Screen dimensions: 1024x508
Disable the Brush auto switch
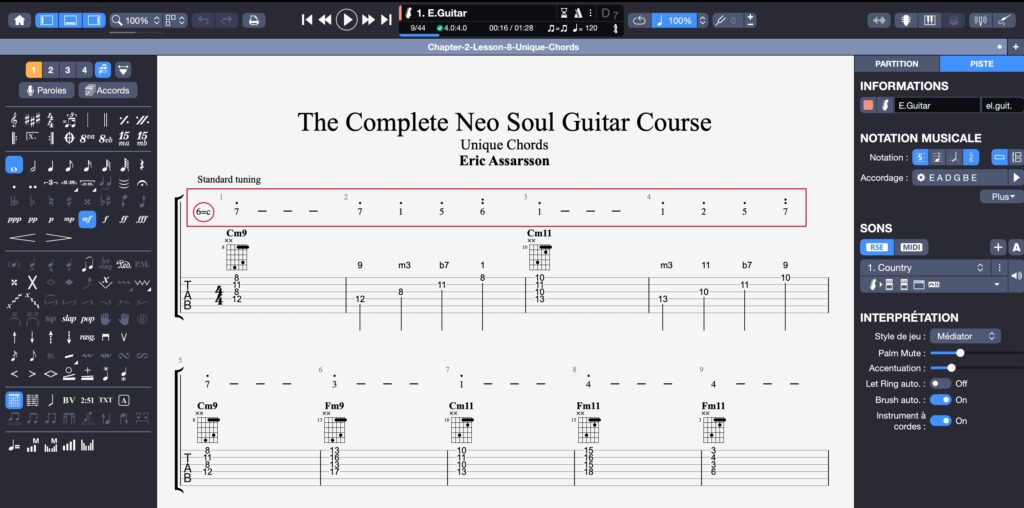[940, 402]
